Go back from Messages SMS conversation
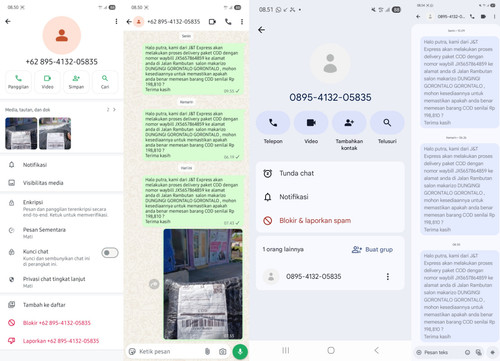Image resolution: width=500 pixels, height=361 pixels. coord(418,16)
